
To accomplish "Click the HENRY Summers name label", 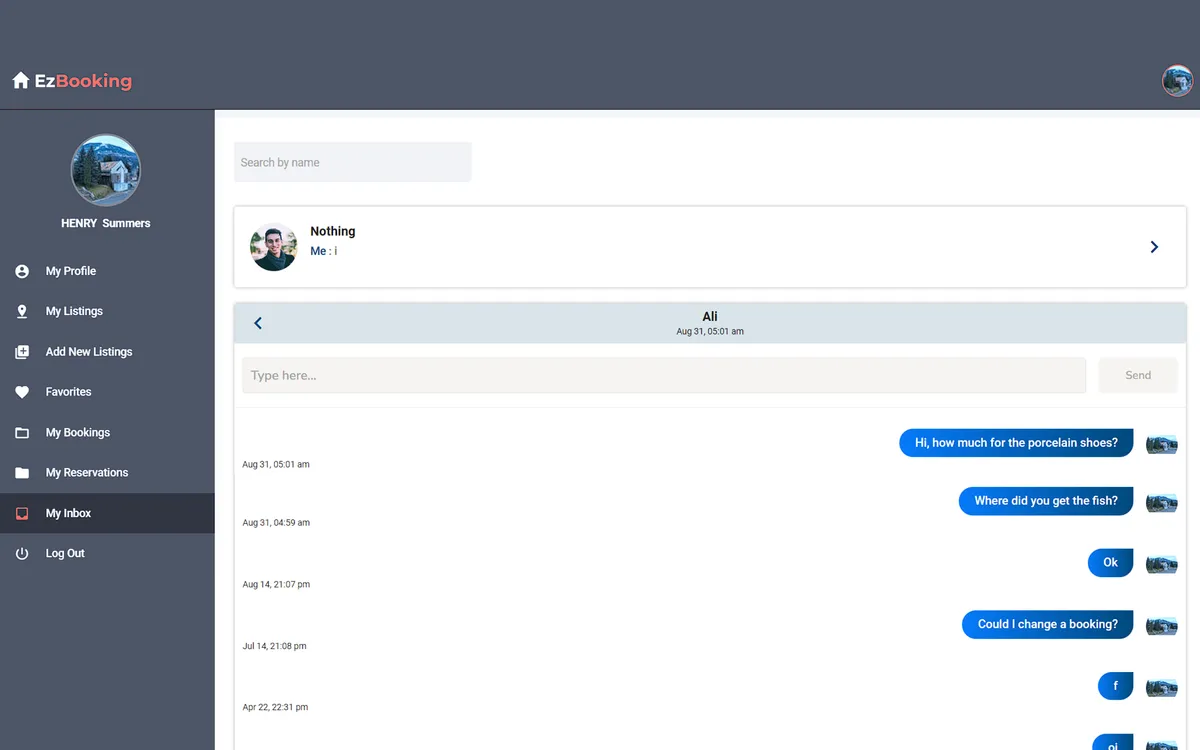I will click(x=106, y=223).
